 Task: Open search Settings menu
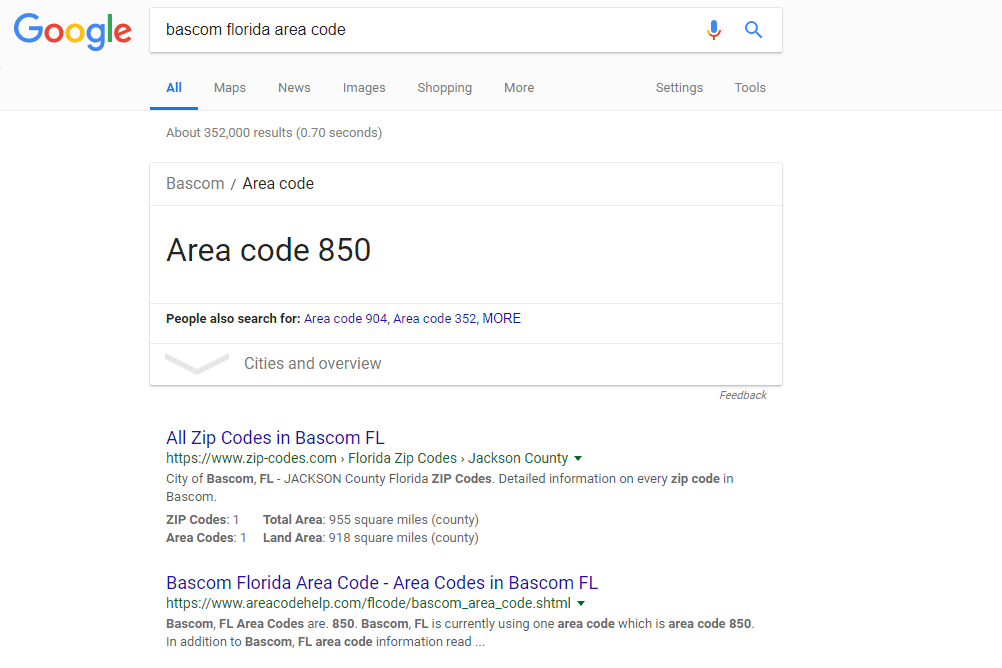(679, 88)
